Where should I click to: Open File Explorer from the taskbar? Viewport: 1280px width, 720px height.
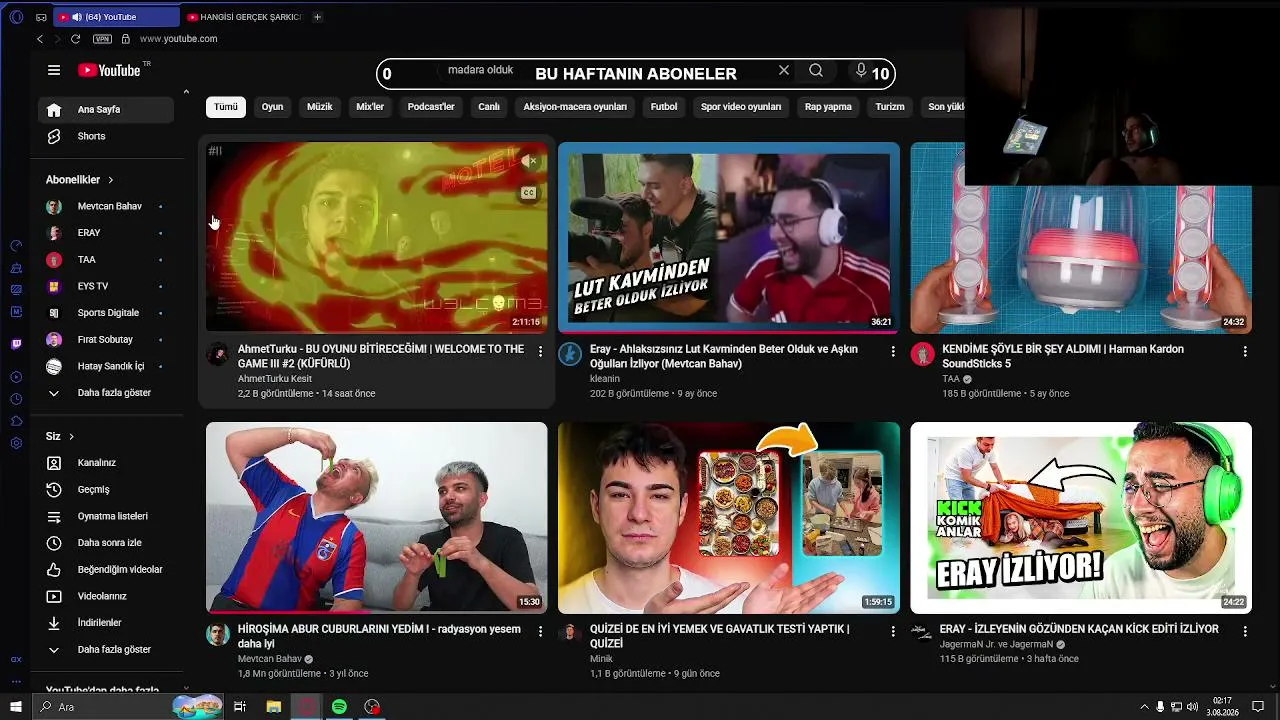pos(273,707)
